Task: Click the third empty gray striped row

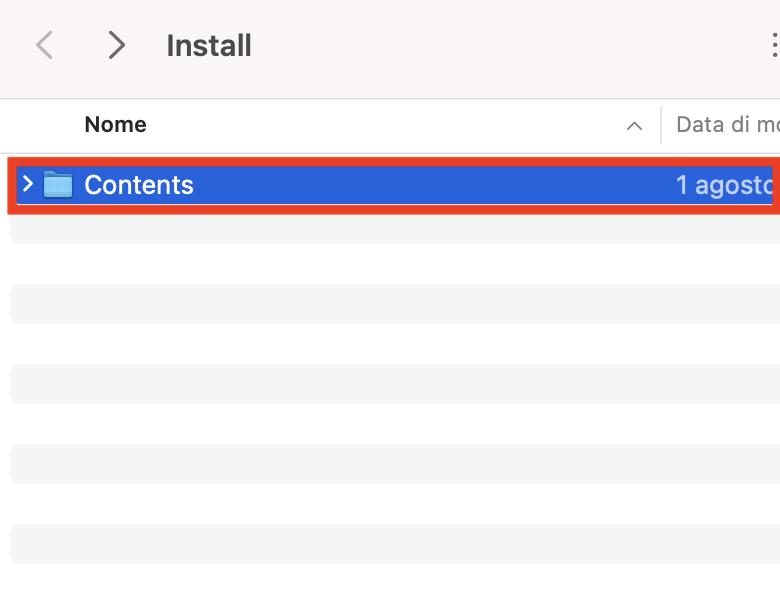Action: [395, 384]
